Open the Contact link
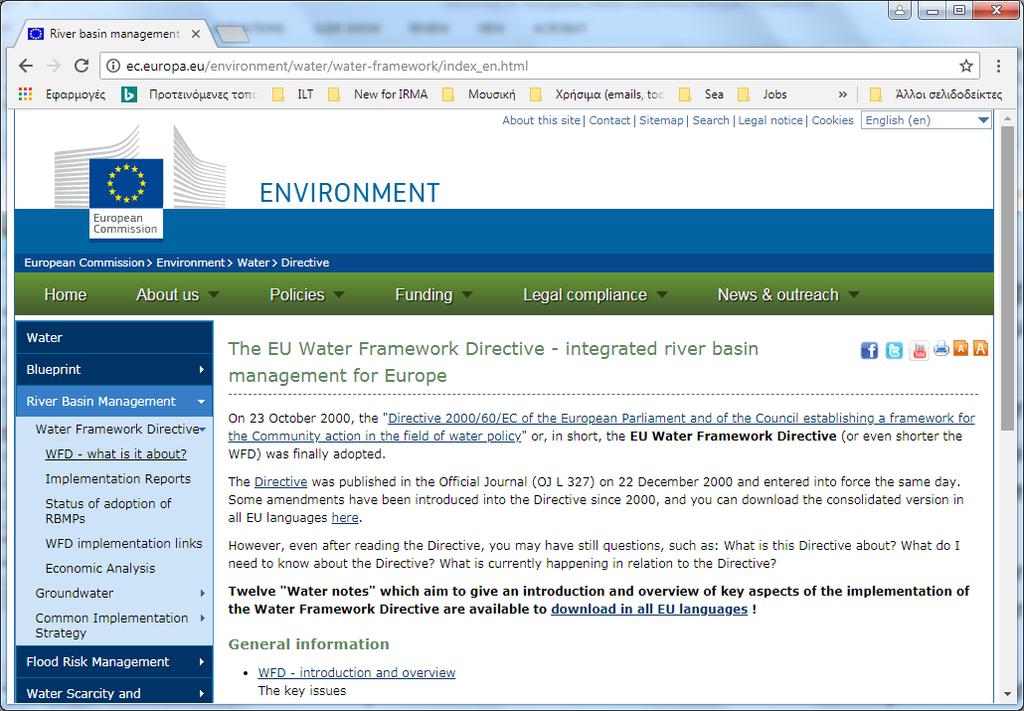 point(610,120)
